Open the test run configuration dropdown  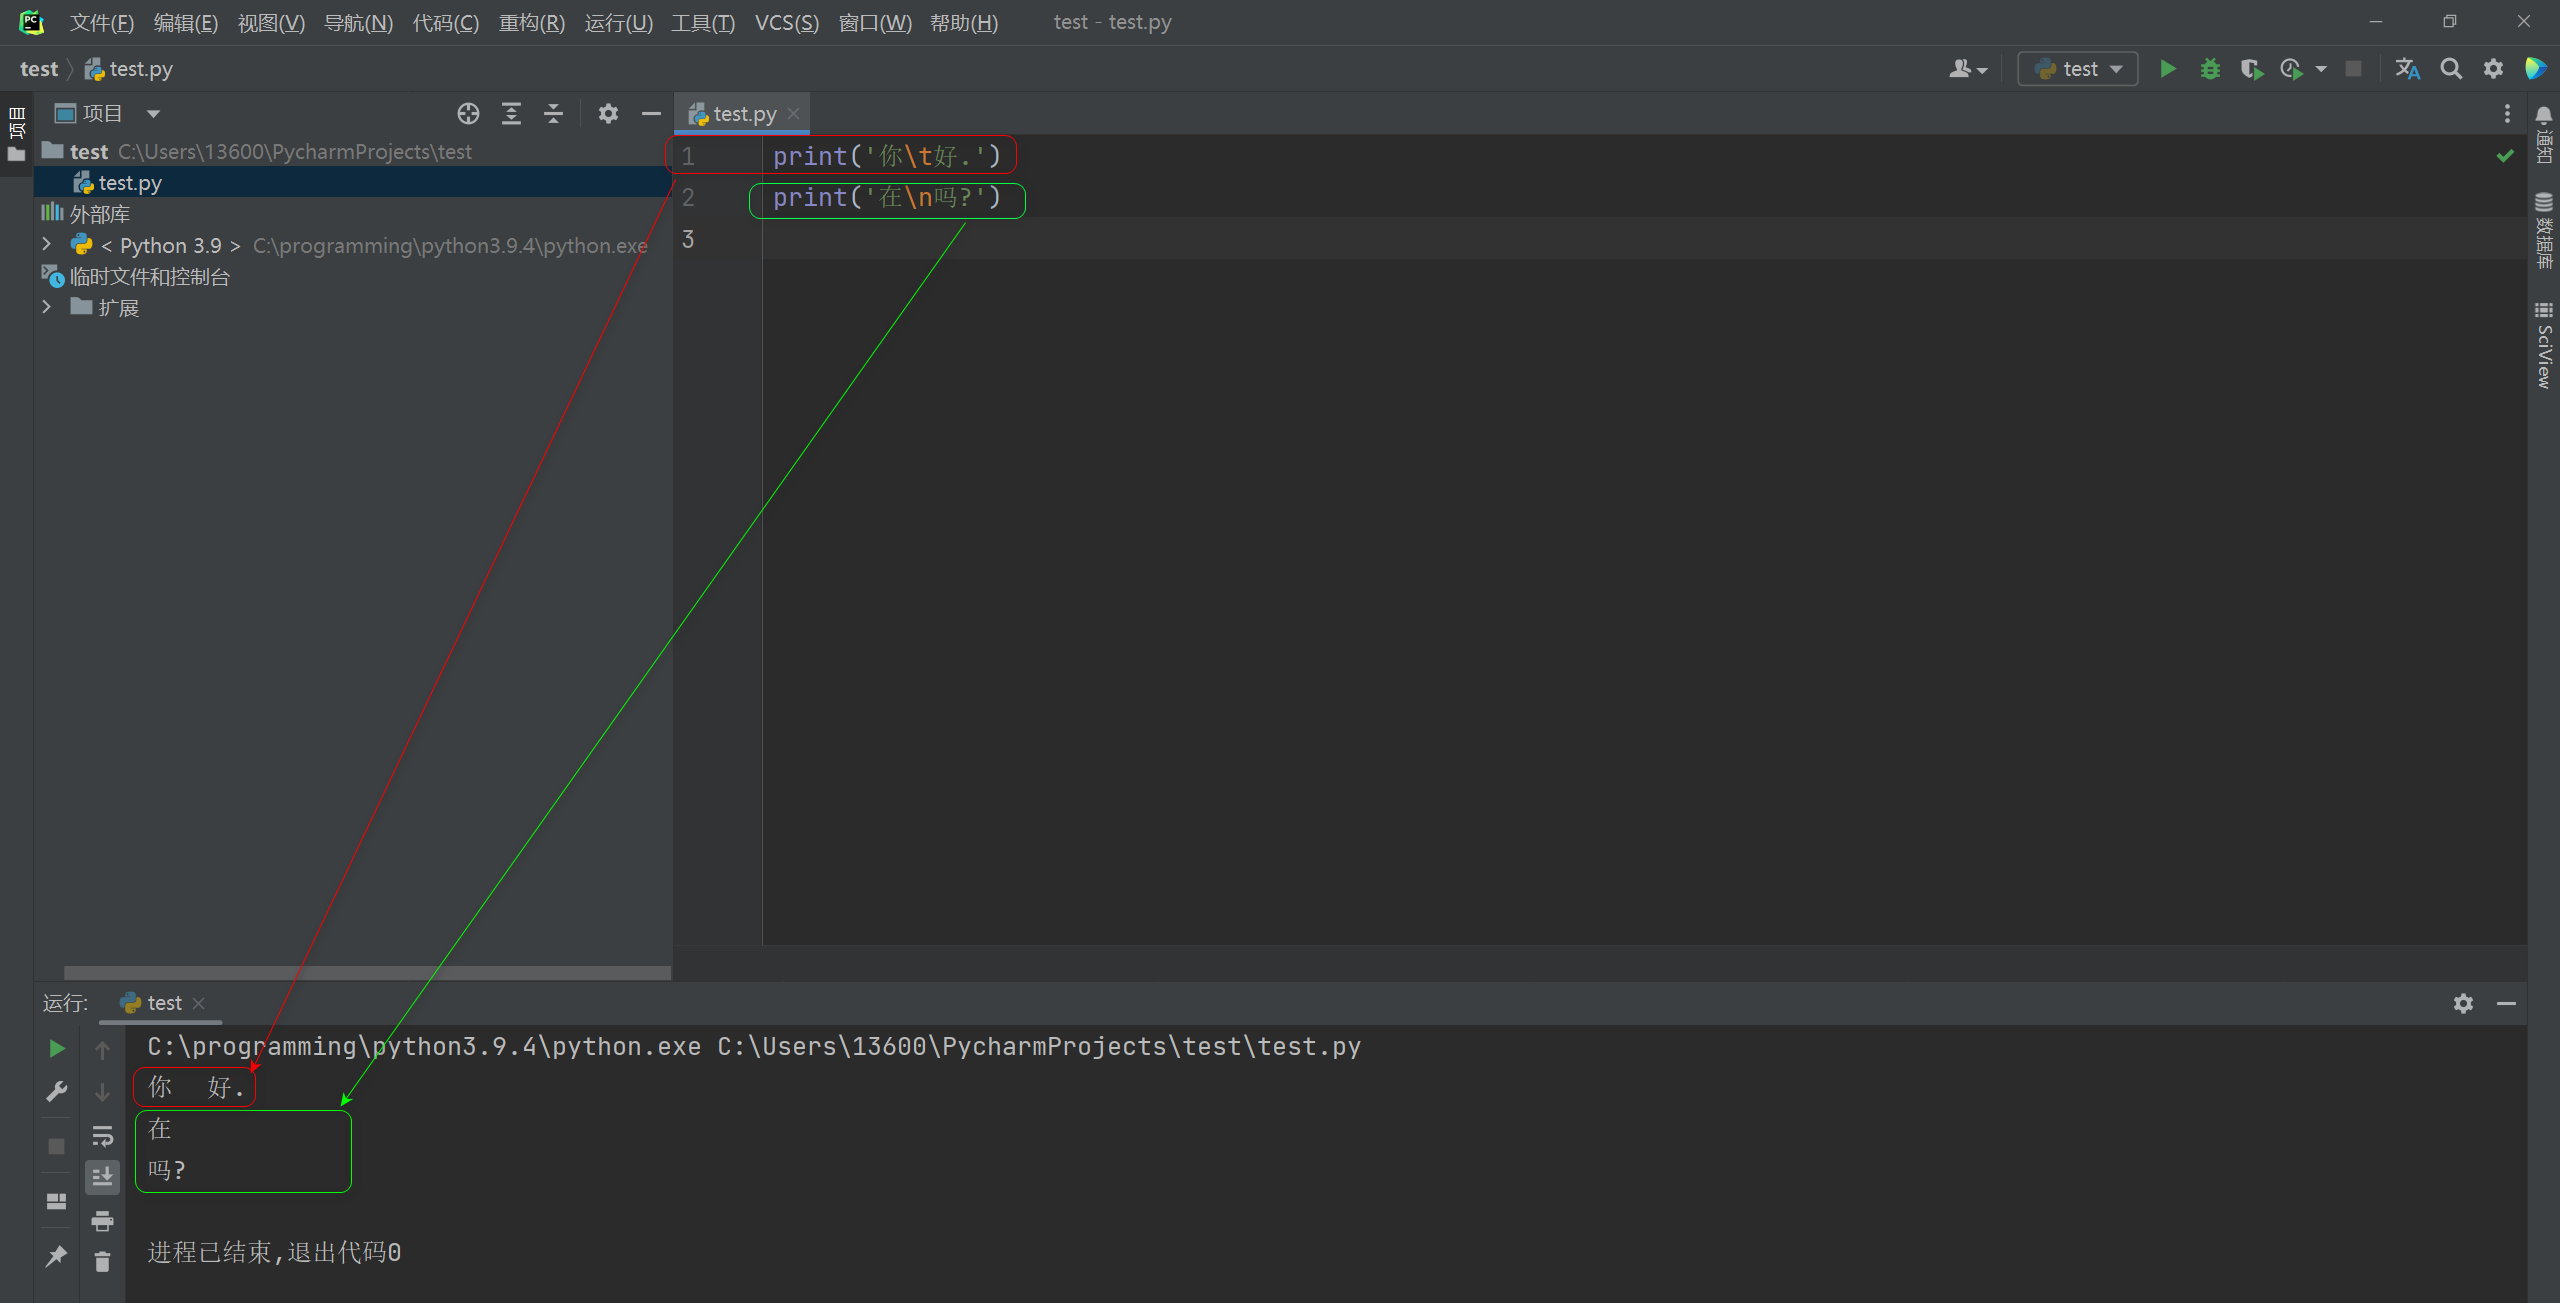(x=2078, y=69)
